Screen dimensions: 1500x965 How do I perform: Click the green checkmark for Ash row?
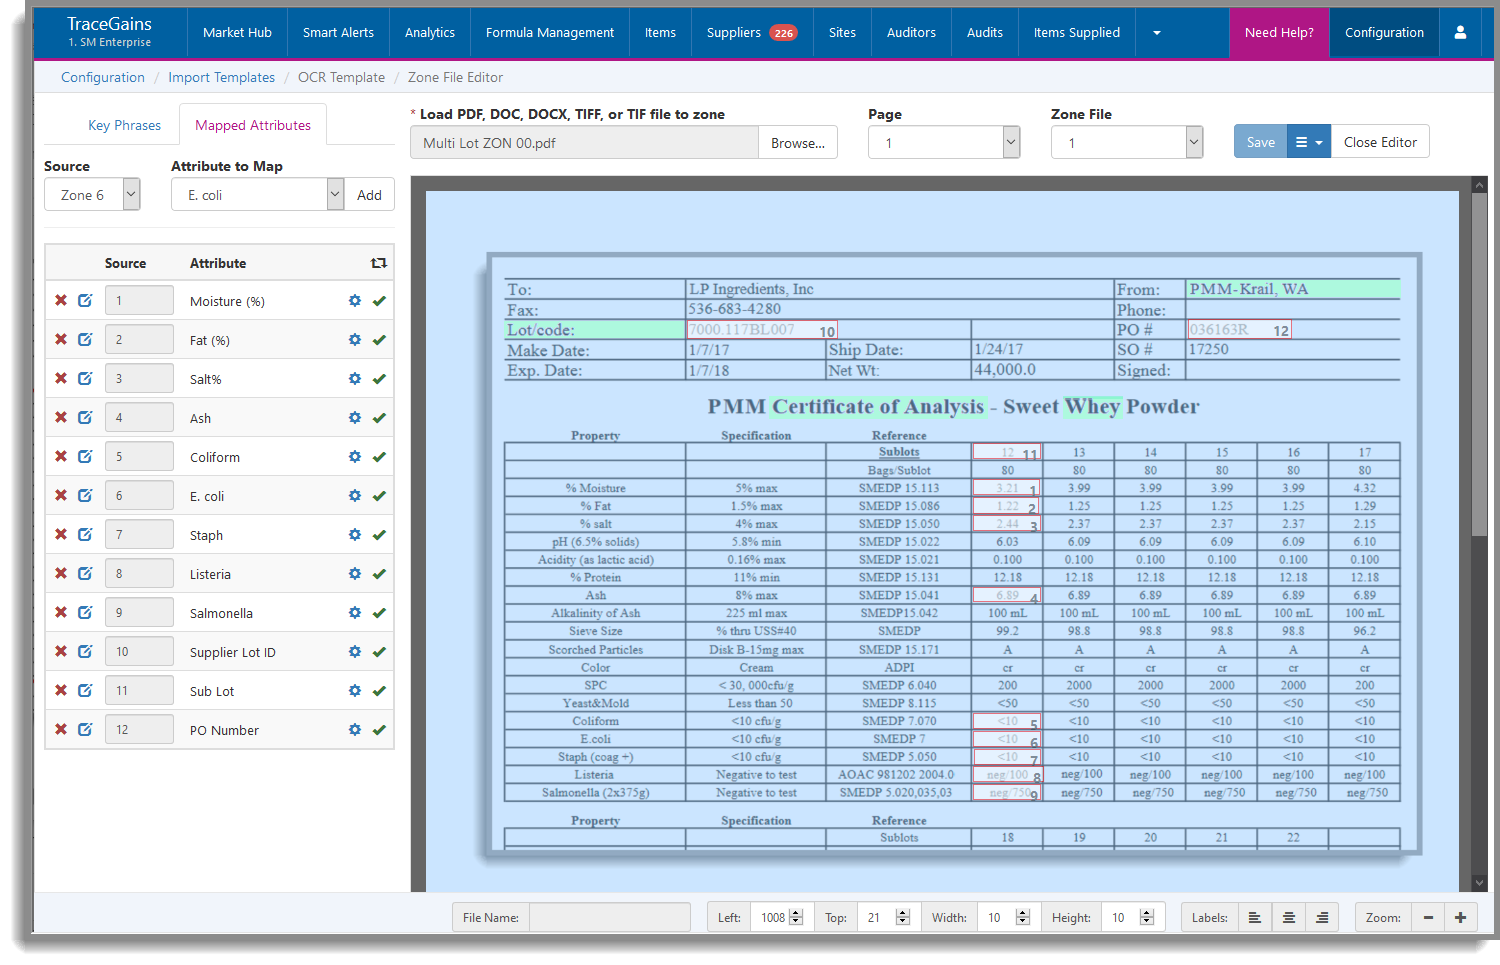coord(379,418)
